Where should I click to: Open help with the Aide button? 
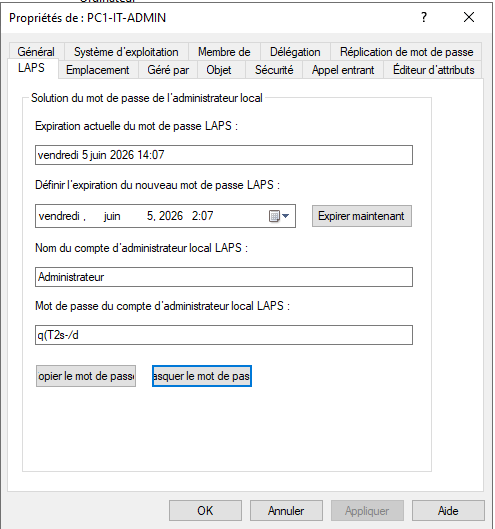[448, 510]
